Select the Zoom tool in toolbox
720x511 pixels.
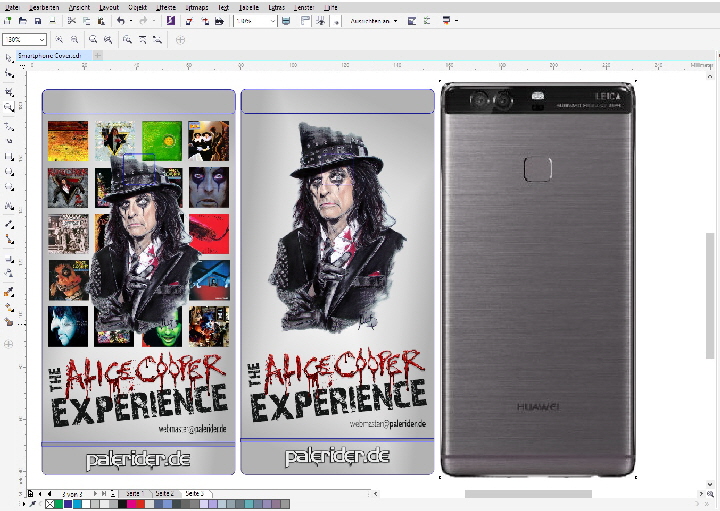[x=9, y=107]
